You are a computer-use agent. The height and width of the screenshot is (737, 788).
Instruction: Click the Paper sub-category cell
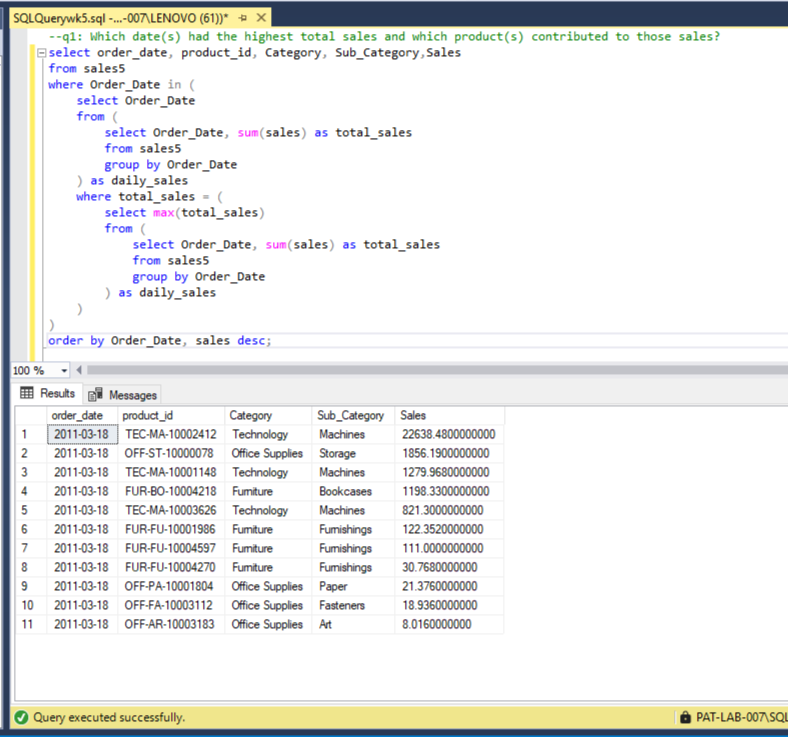(x=353, y=586)
